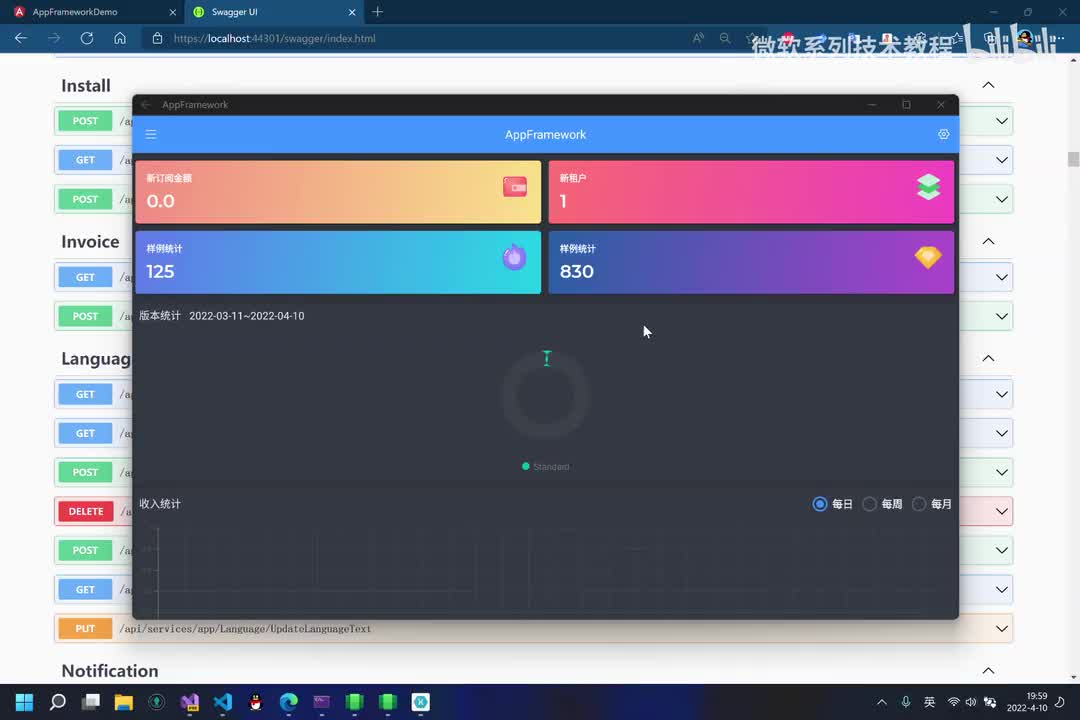Screen dimensions: 1080x720
Task: Expand the PUT UpdateLanguageText chevron
Action: click(x=1002, y=628)
